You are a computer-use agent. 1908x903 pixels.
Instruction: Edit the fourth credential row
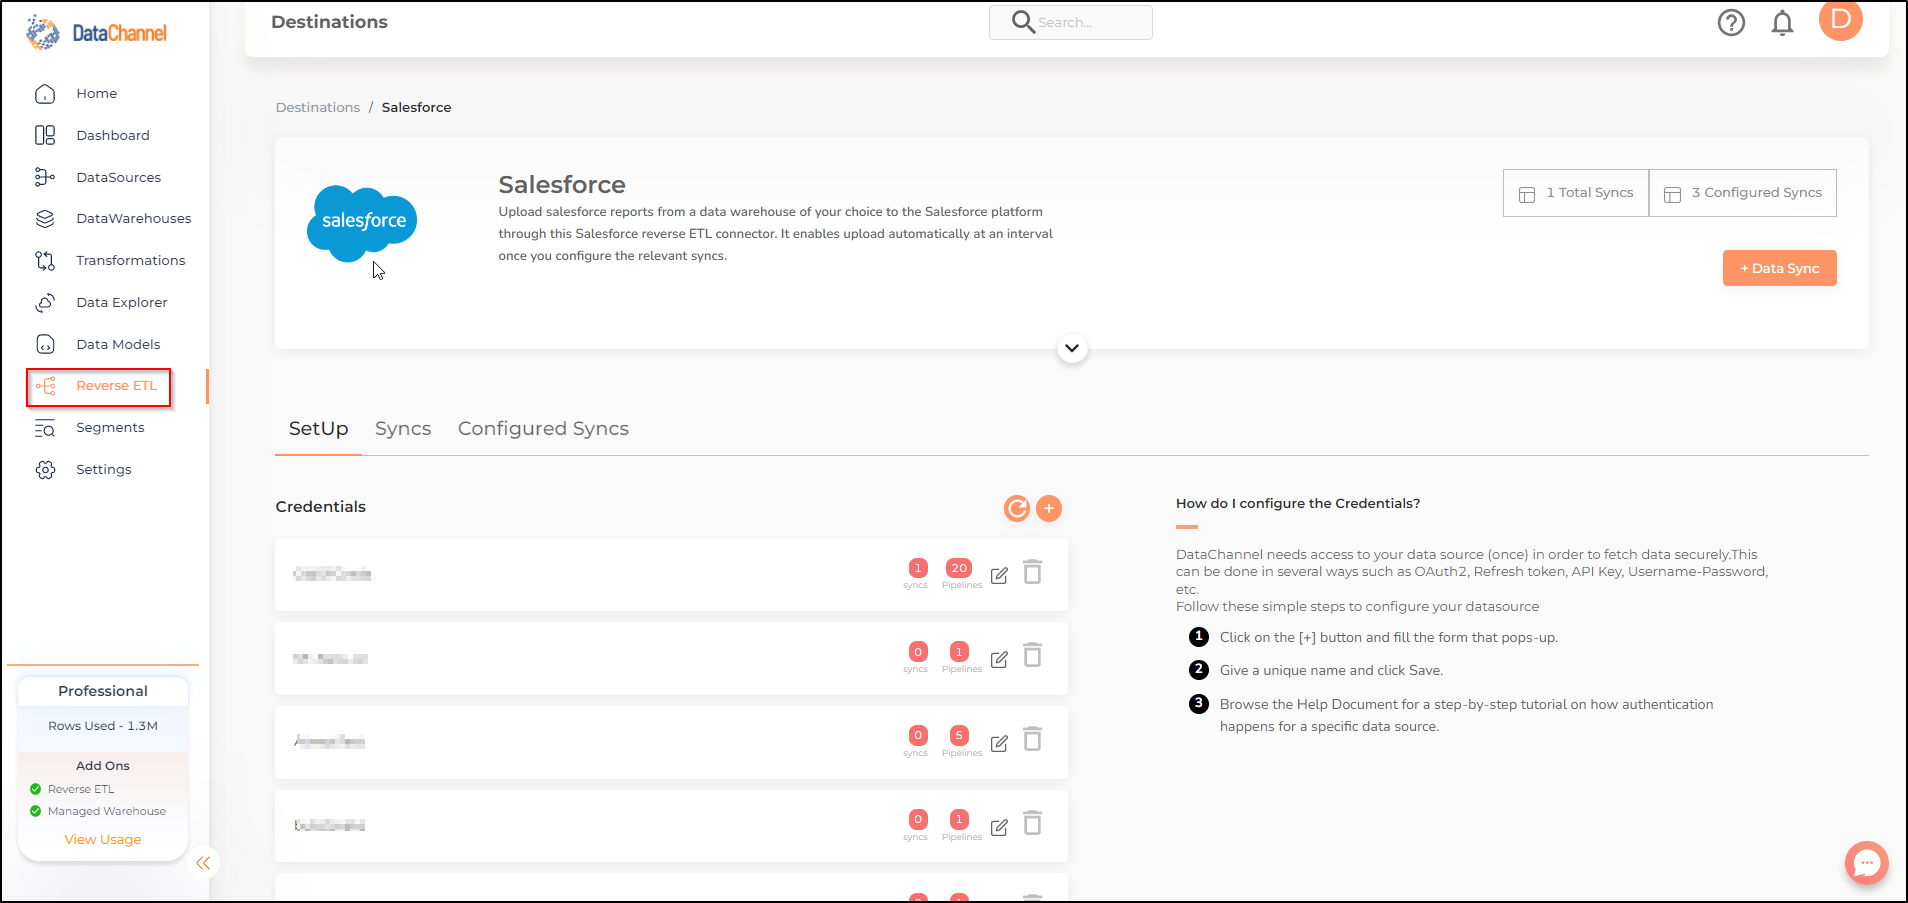[999, 827]
